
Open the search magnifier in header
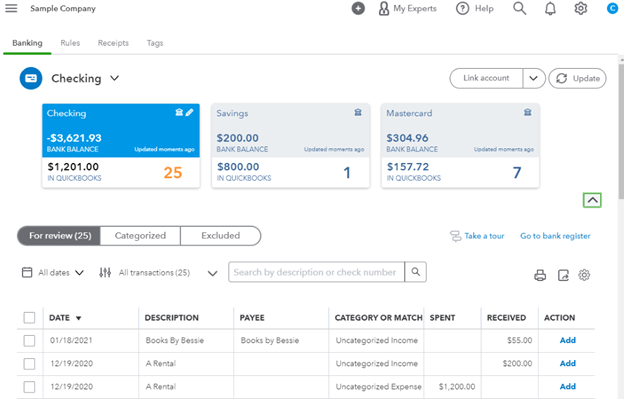coord(519,8)
